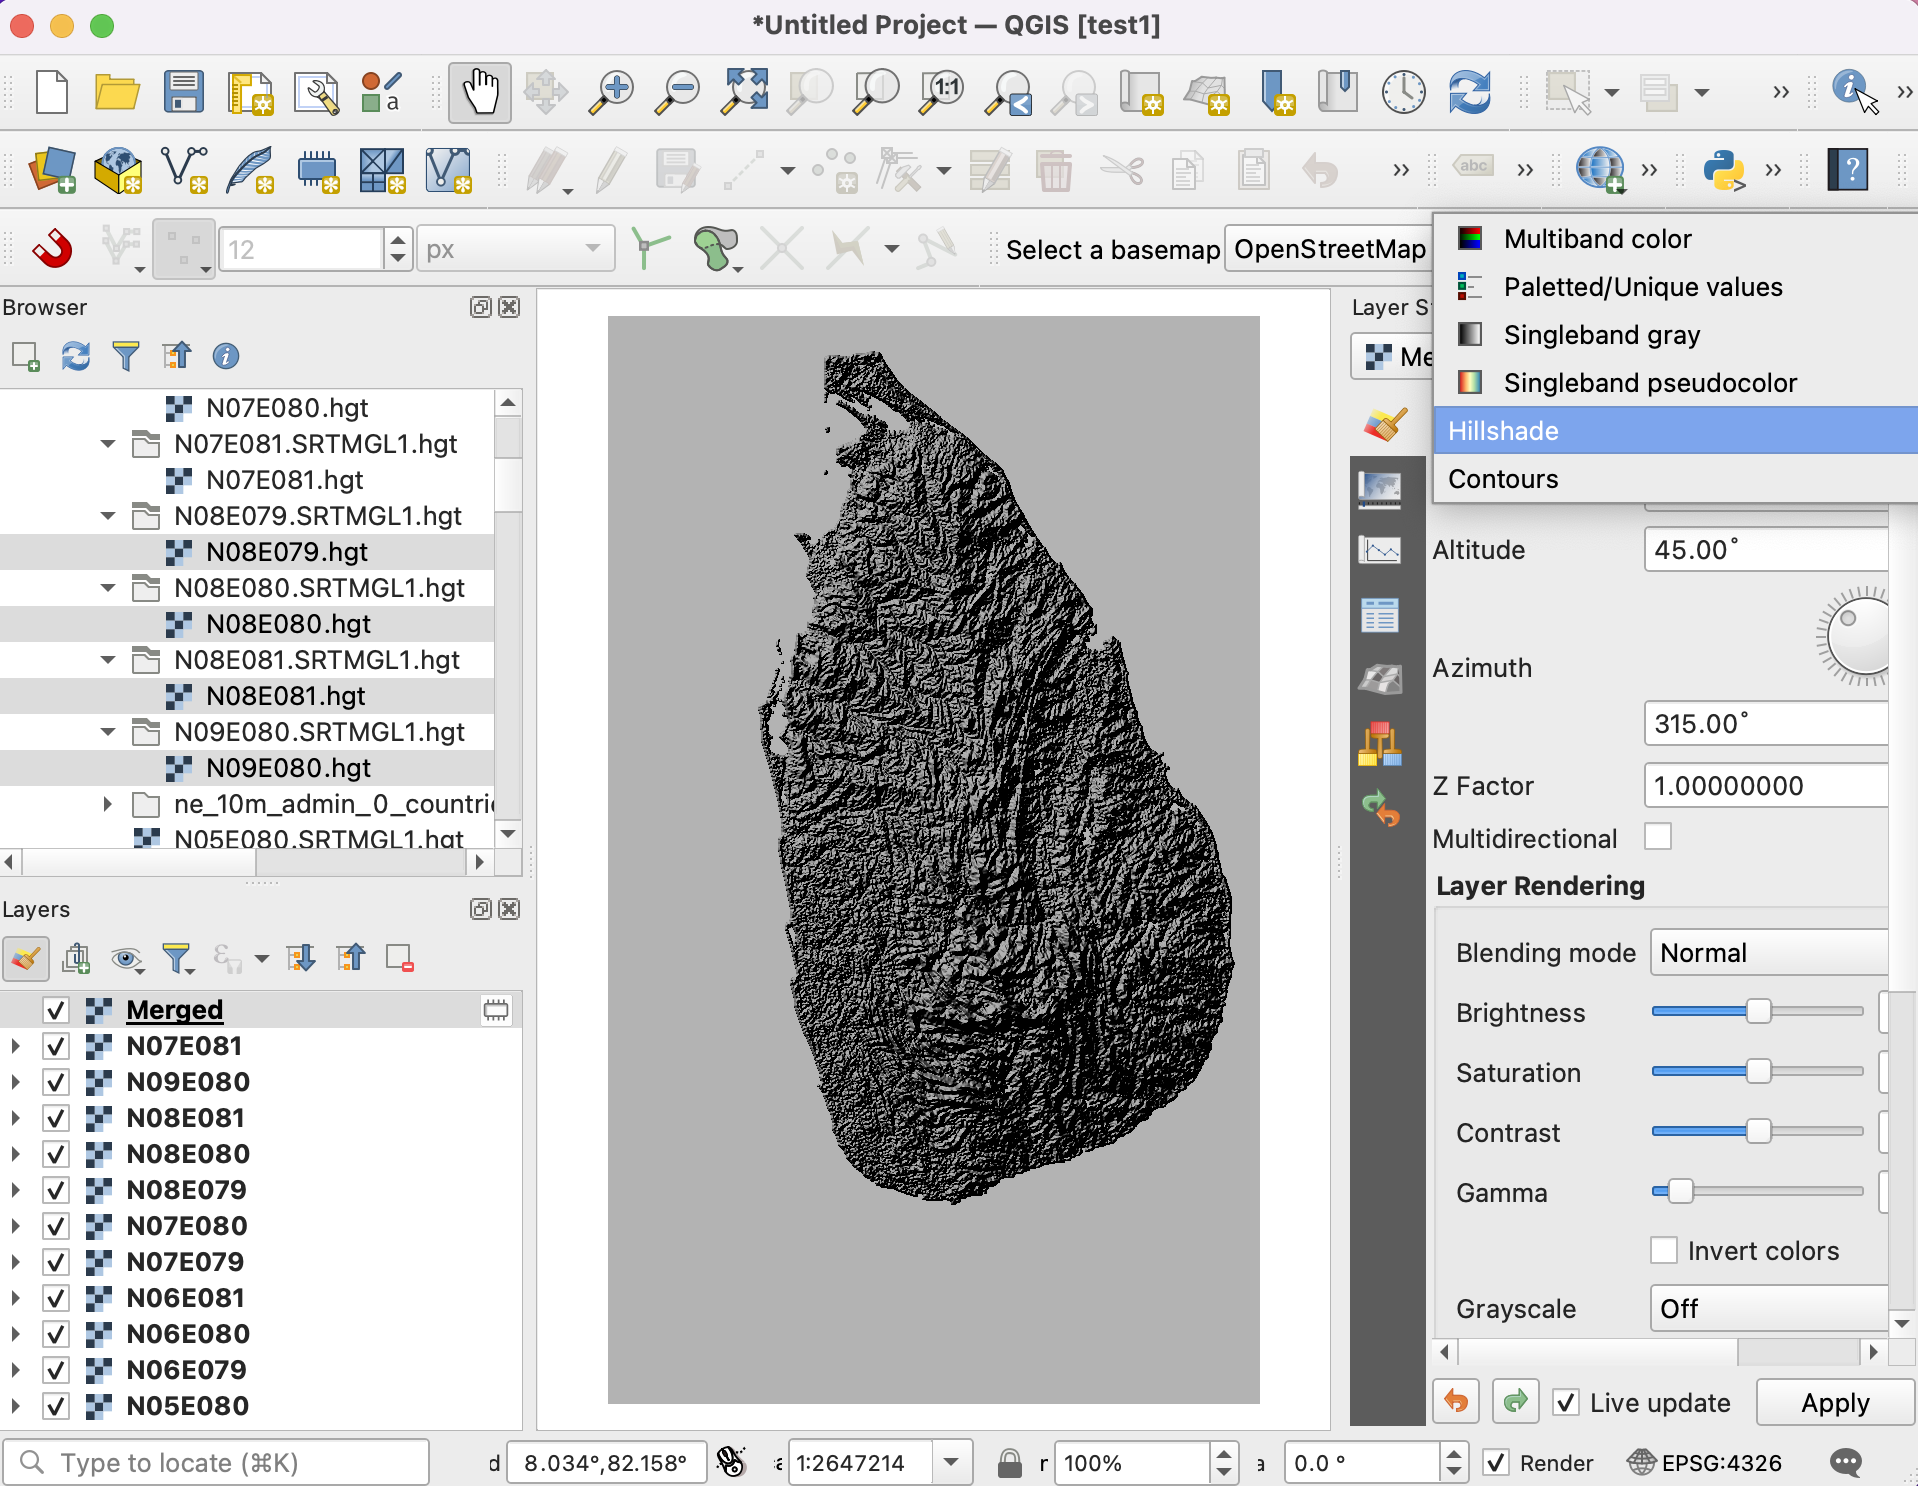The width and height of the screenshot is (1918, 1486).
Task: Collapse the N08E079.SRTMGL1.hgt folder
Action: pos(108,516)
